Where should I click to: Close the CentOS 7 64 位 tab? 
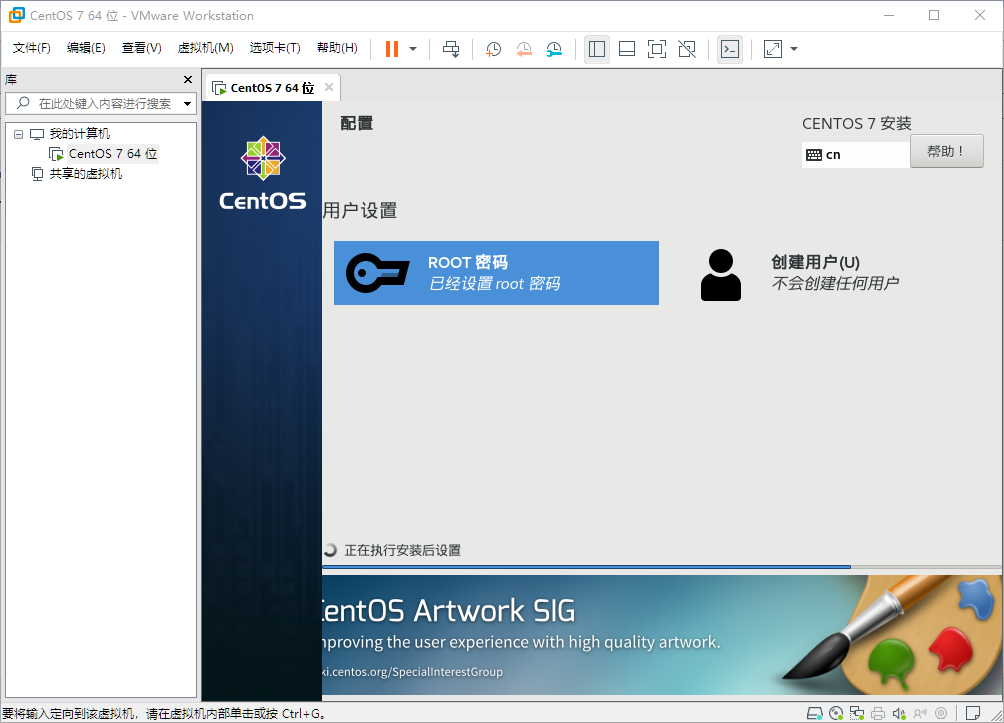(328, 87)
